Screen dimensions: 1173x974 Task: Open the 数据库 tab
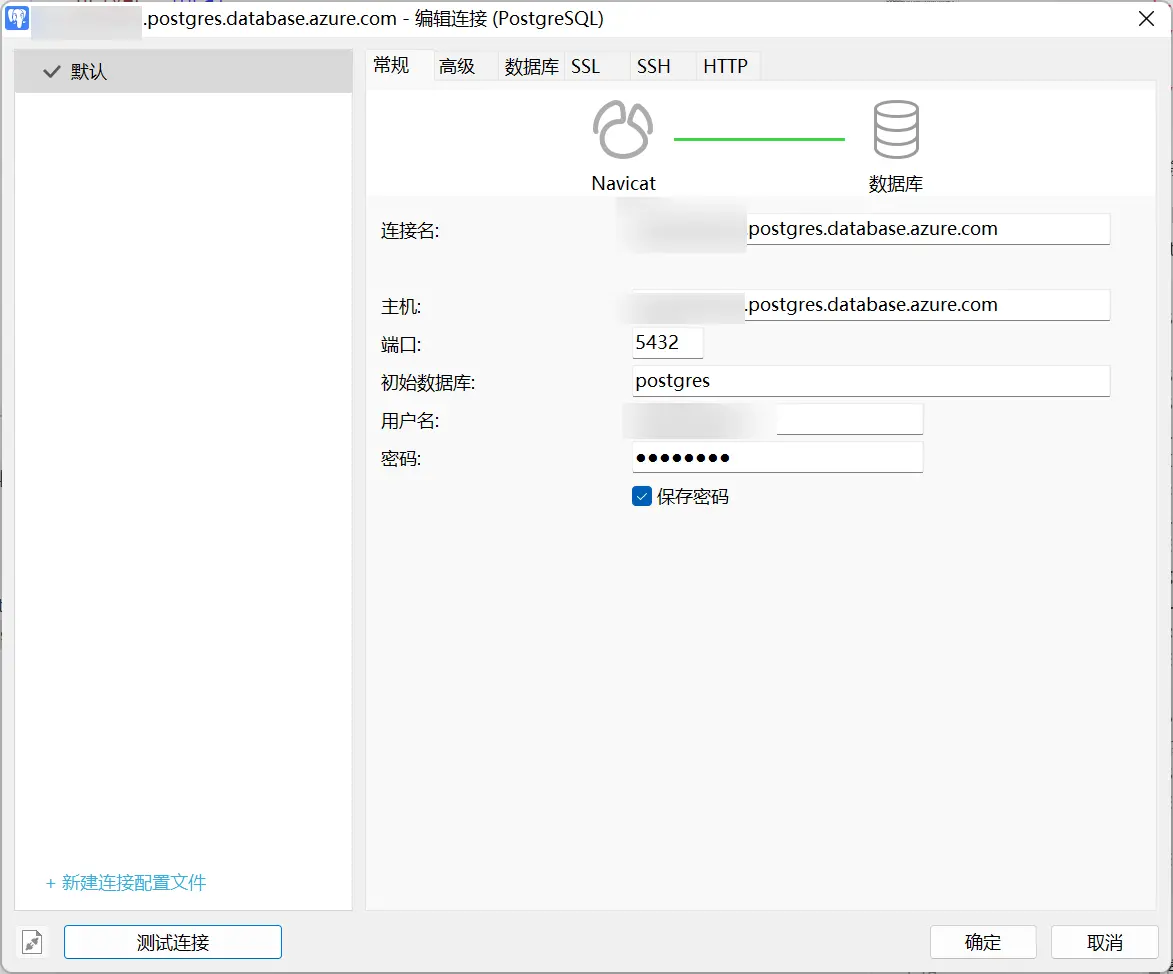coord(531,67)
